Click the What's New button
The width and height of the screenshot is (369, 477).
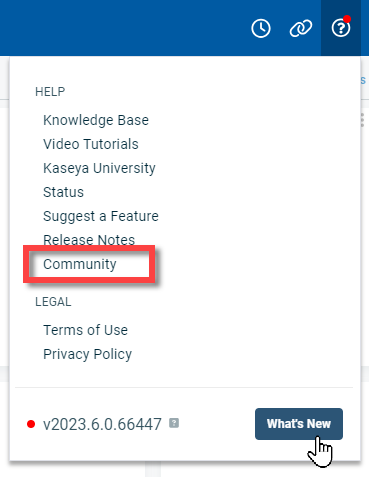tap(299, 424)
